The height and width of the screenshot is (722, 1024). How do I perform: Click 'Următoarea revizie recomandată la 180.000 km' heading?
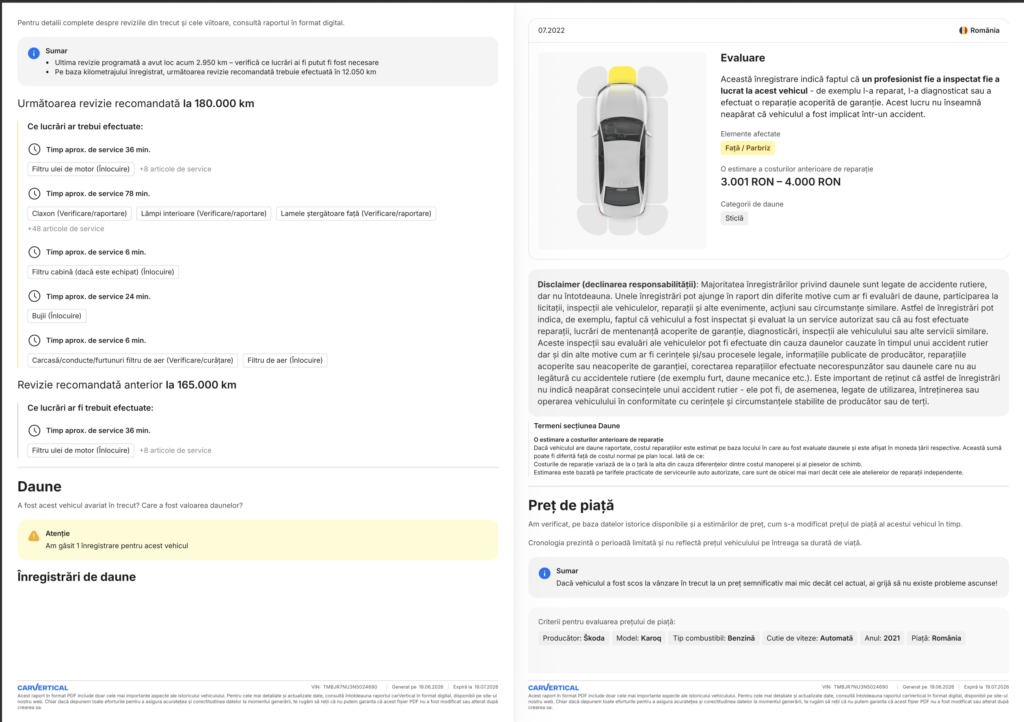tap(136, 104)
